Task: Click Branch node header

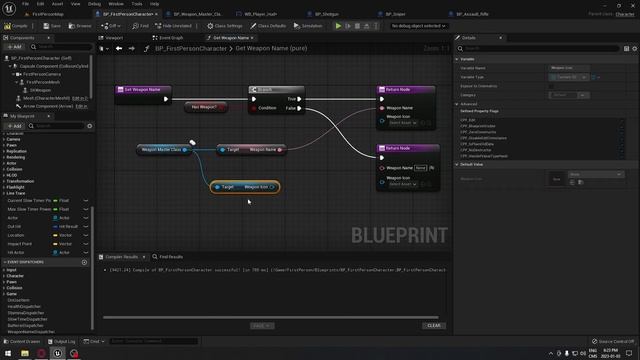Action: [276, 89]
